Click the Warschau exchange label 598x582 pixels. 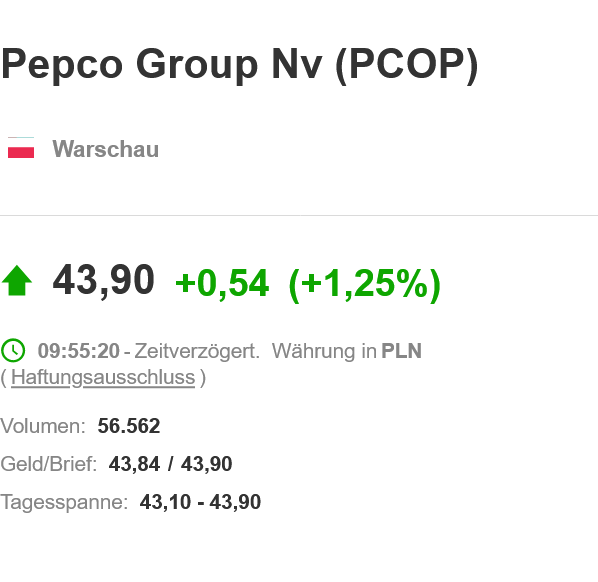[106, 149]
